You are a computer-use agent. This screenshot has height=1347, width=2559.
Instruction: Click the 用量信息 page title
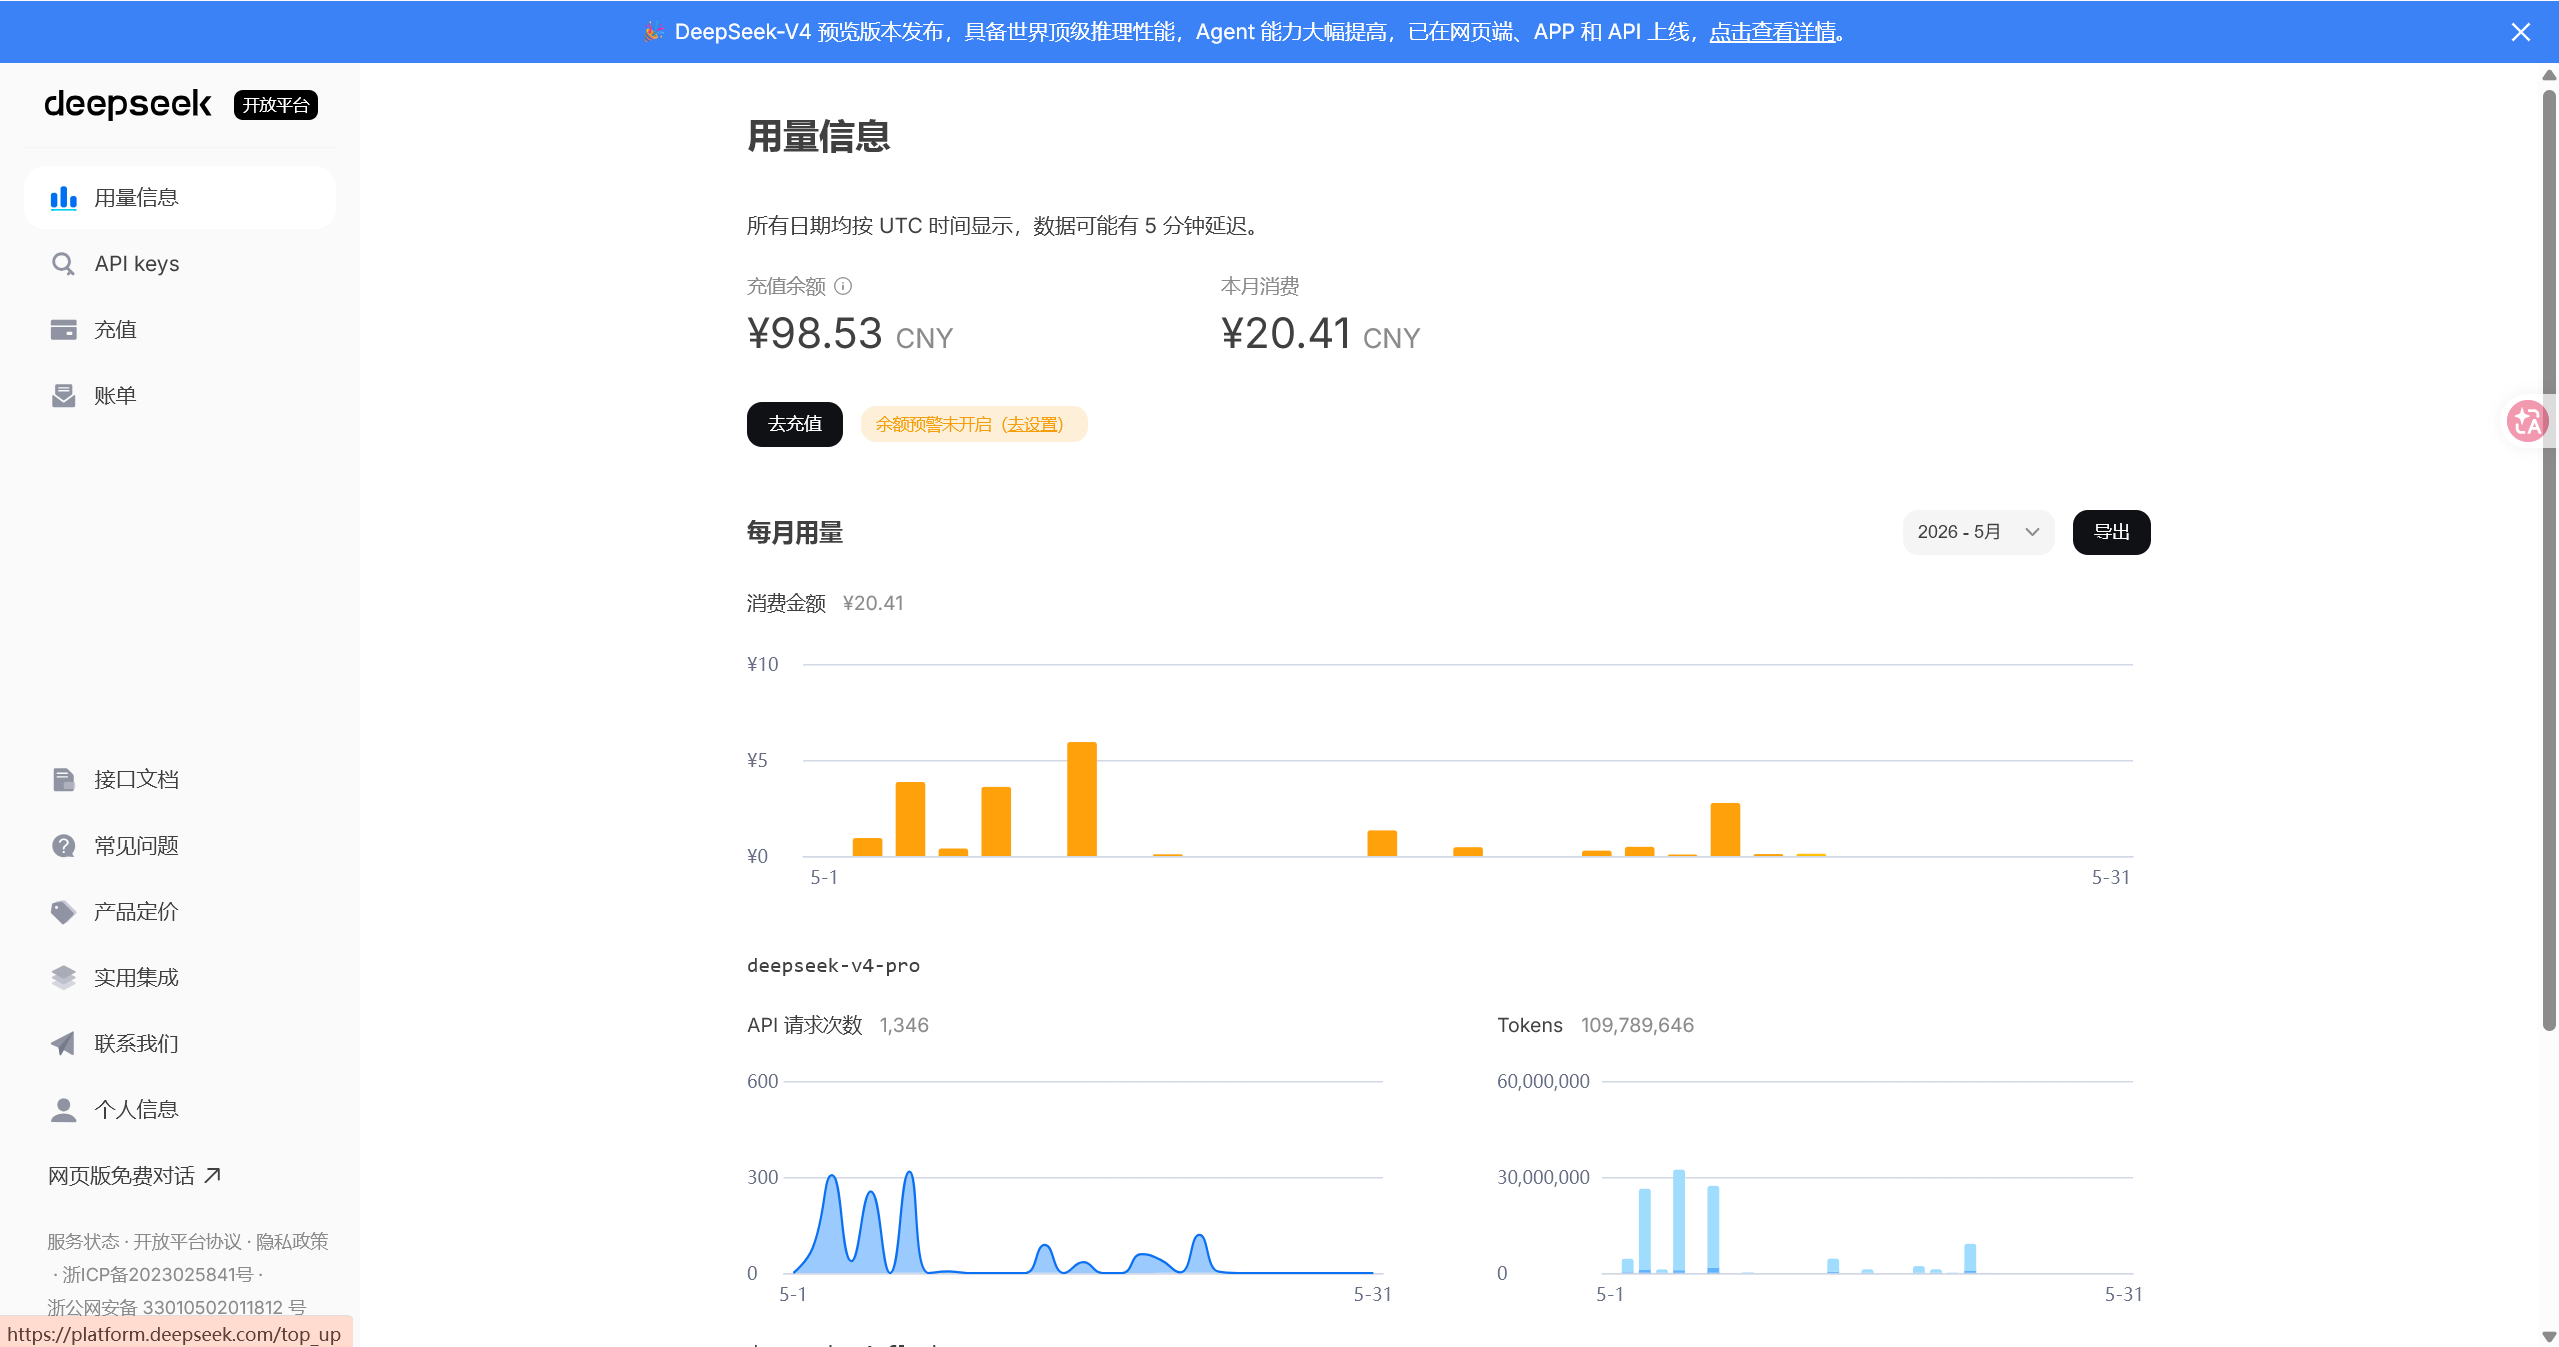pyautogui.click(x=819, y=137)
